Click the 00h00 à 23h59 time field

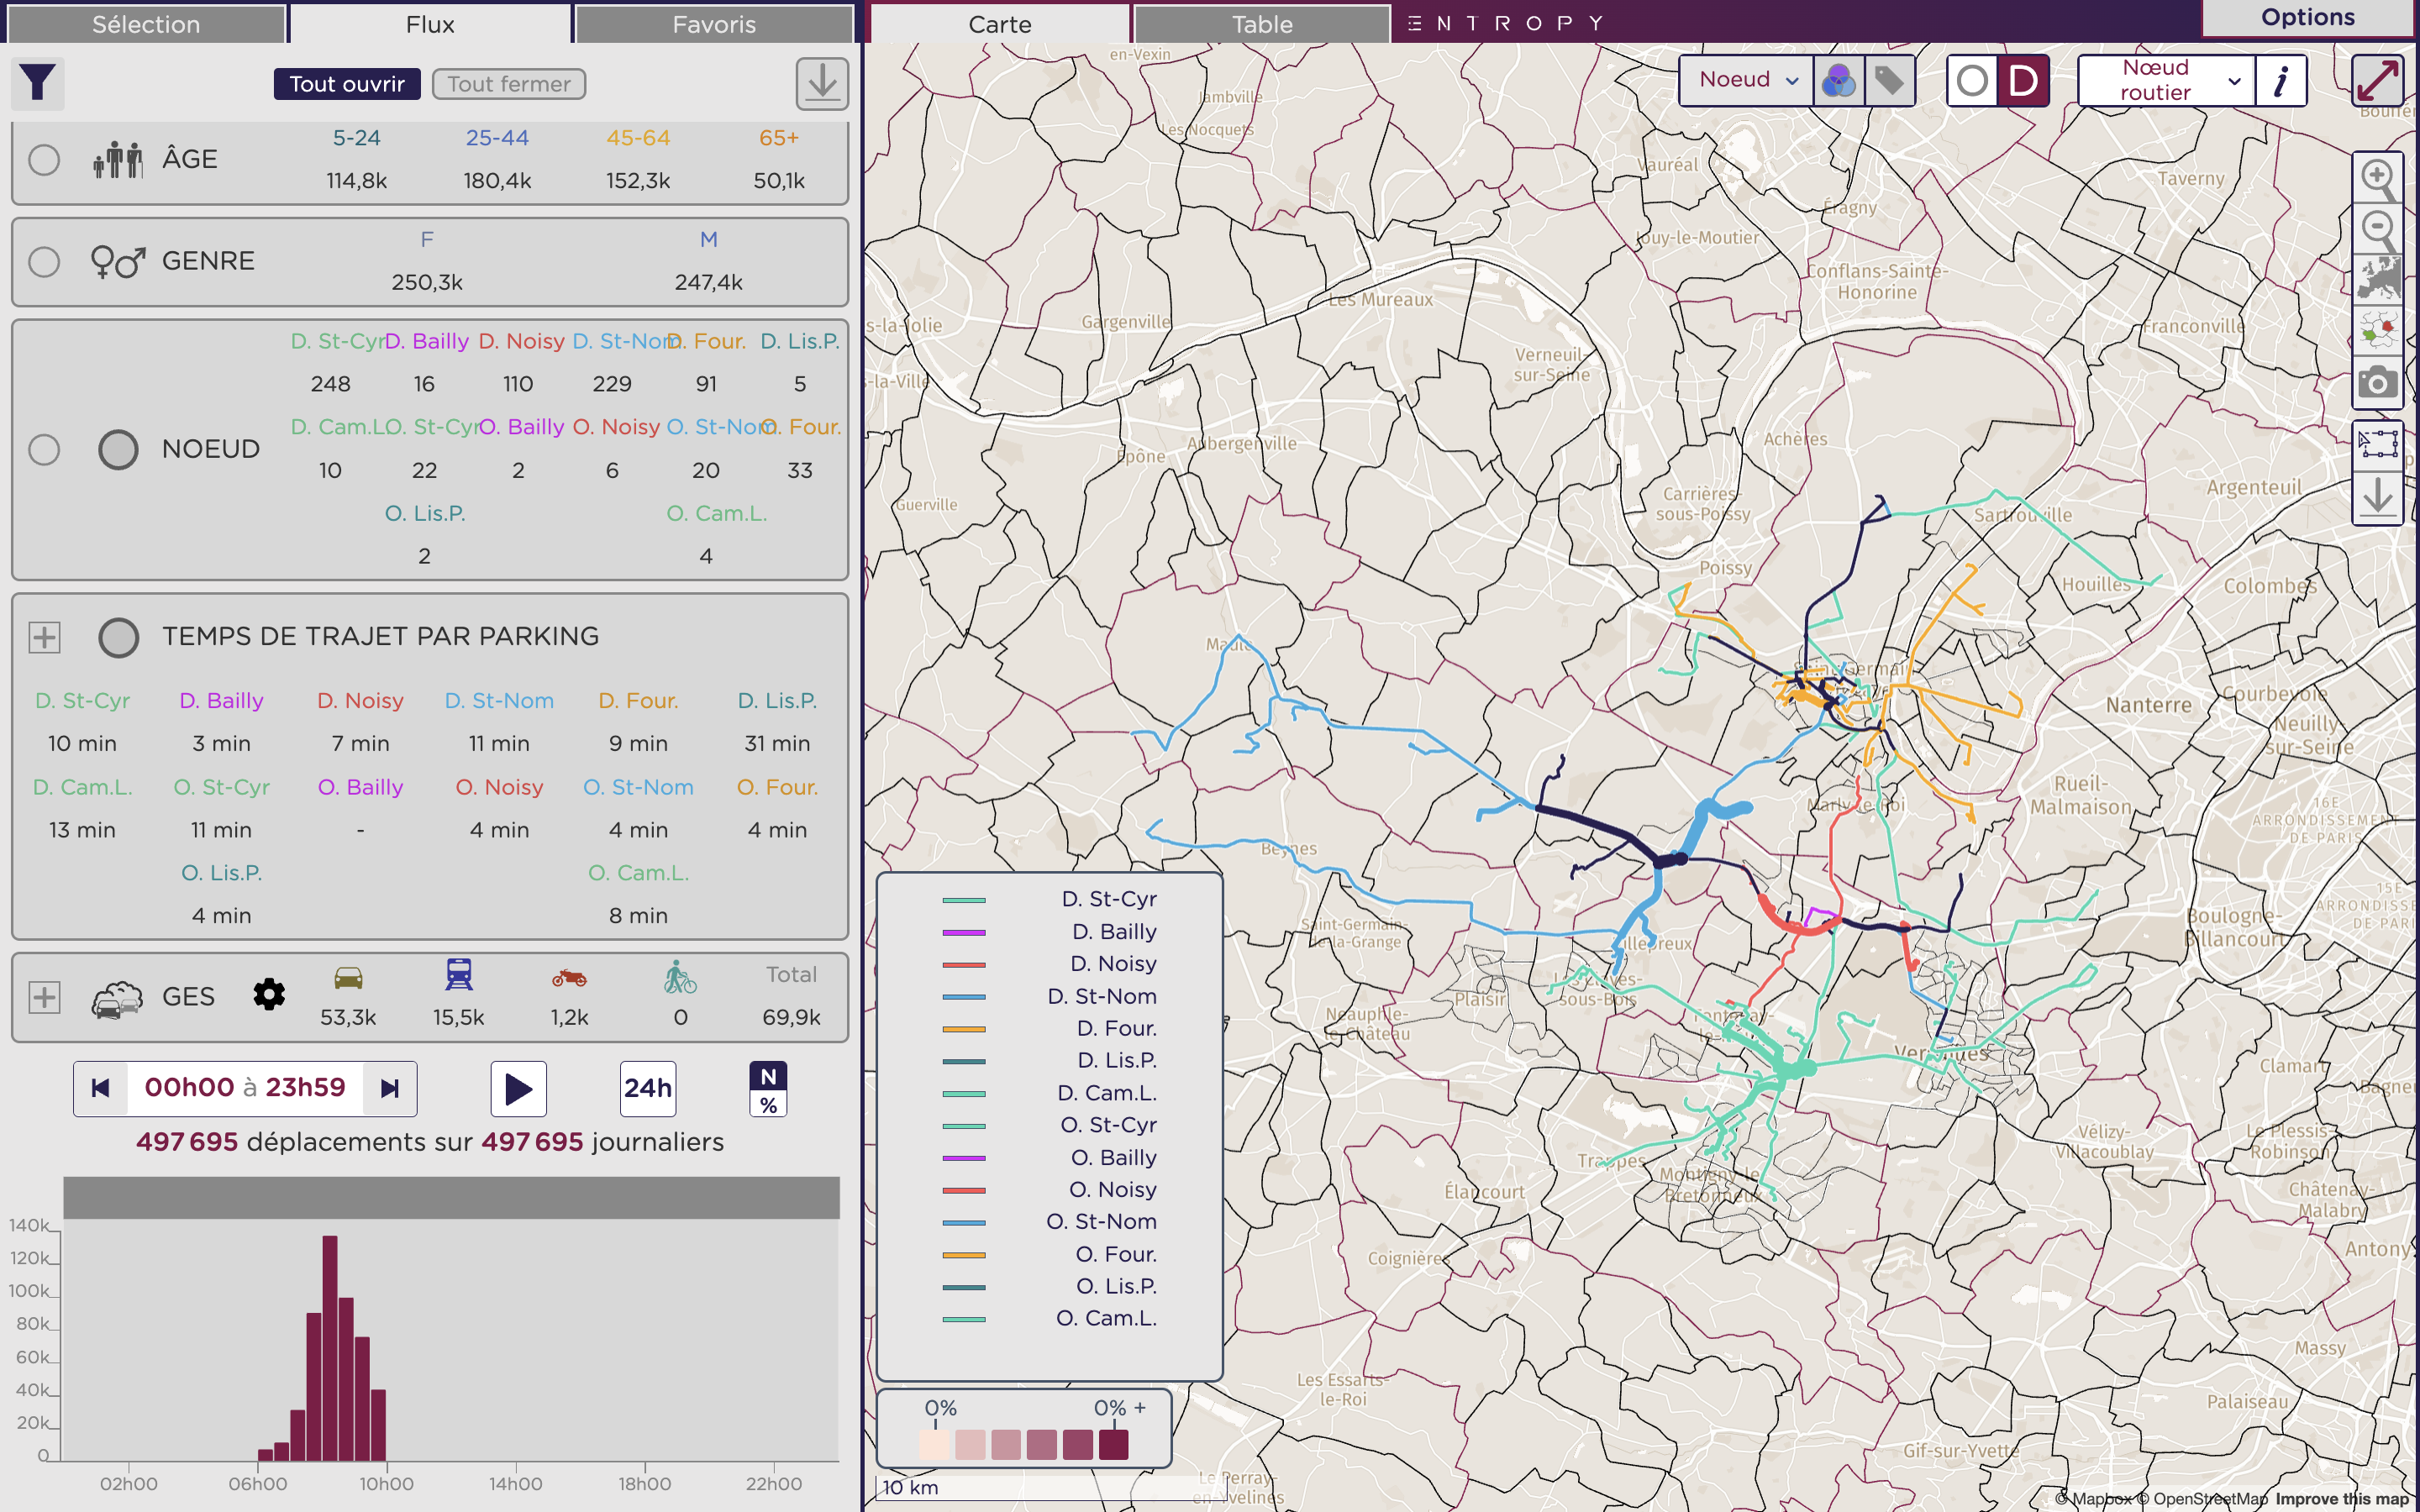coord(245,1088)
